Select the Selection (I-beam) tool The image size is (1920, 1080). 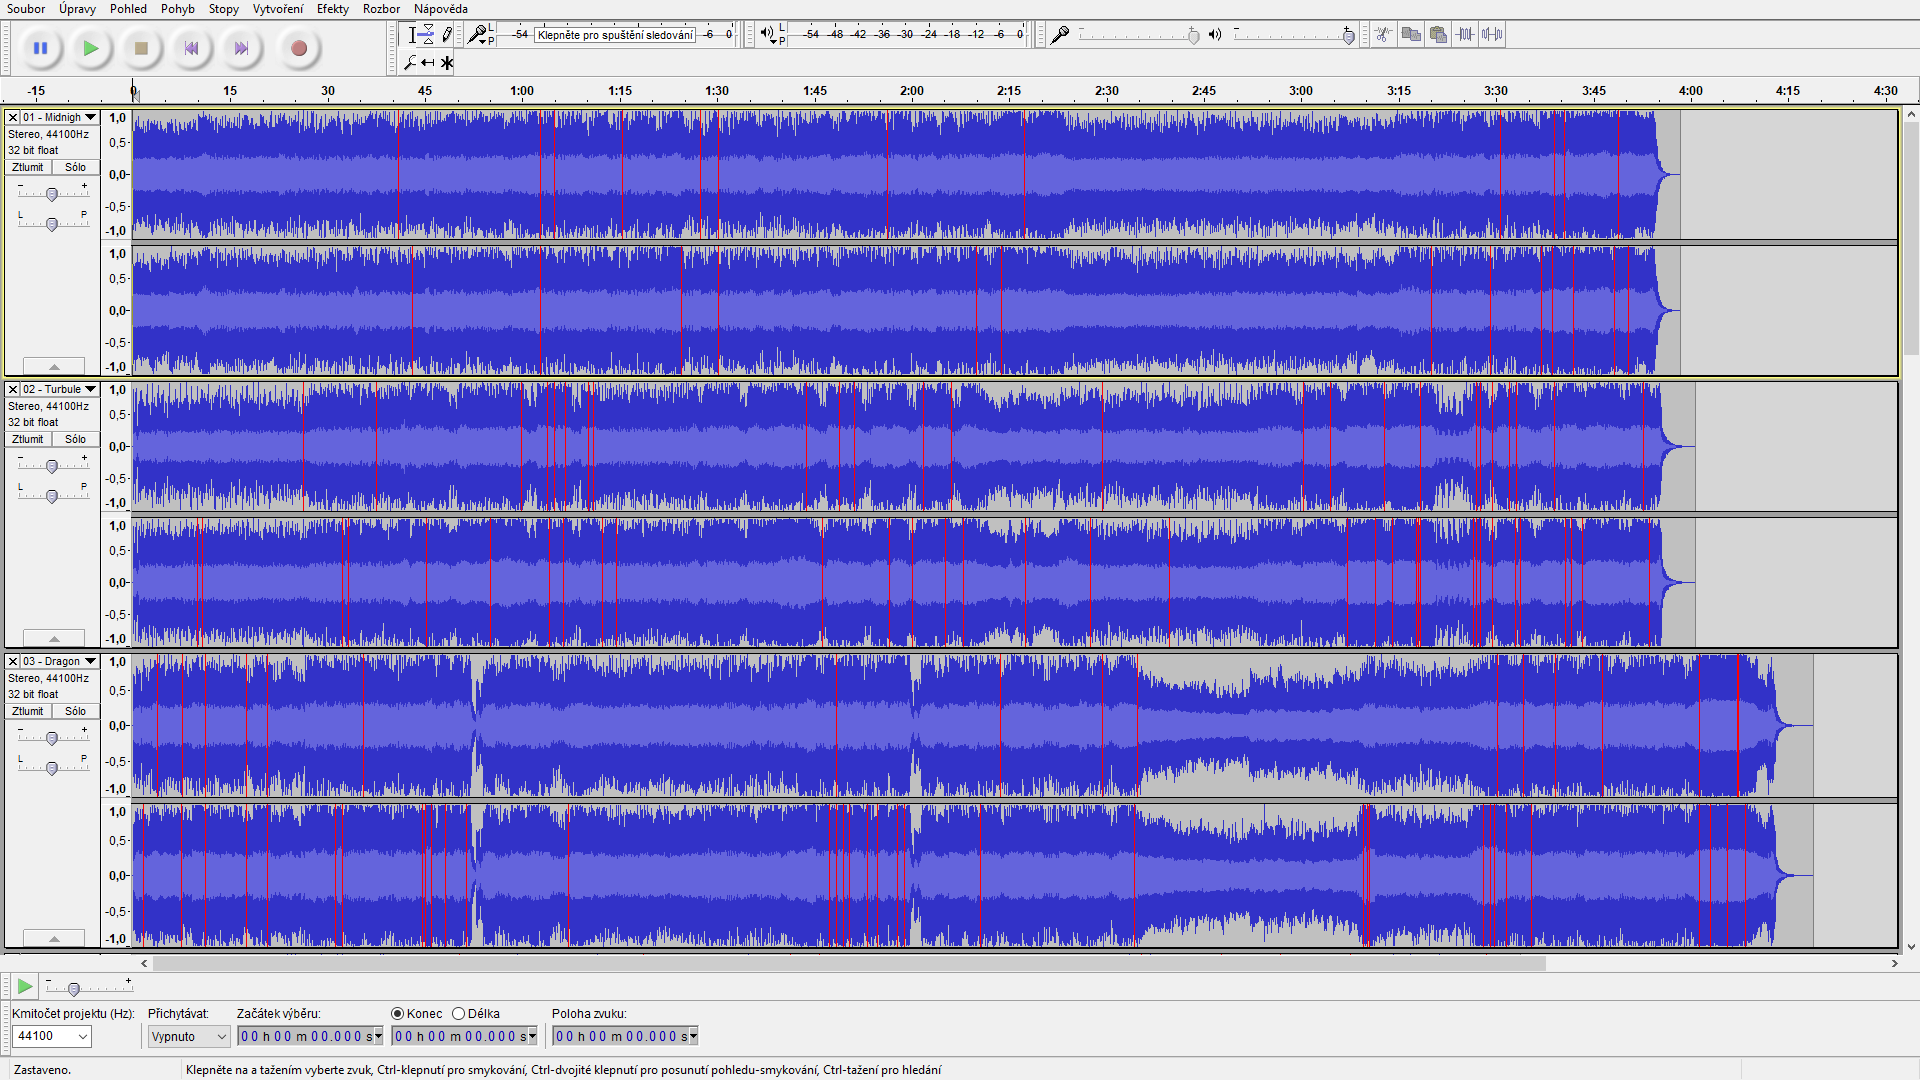pos(411,35)
